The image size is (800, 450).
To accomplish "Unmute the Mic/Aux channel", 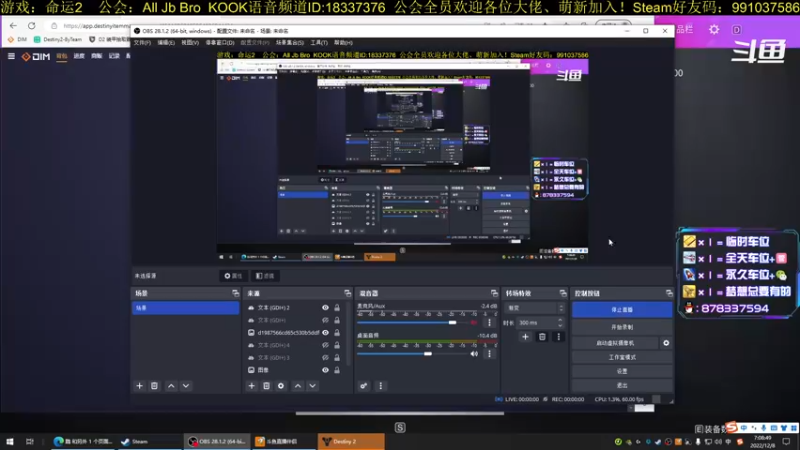I will click(x=474, y=322).
